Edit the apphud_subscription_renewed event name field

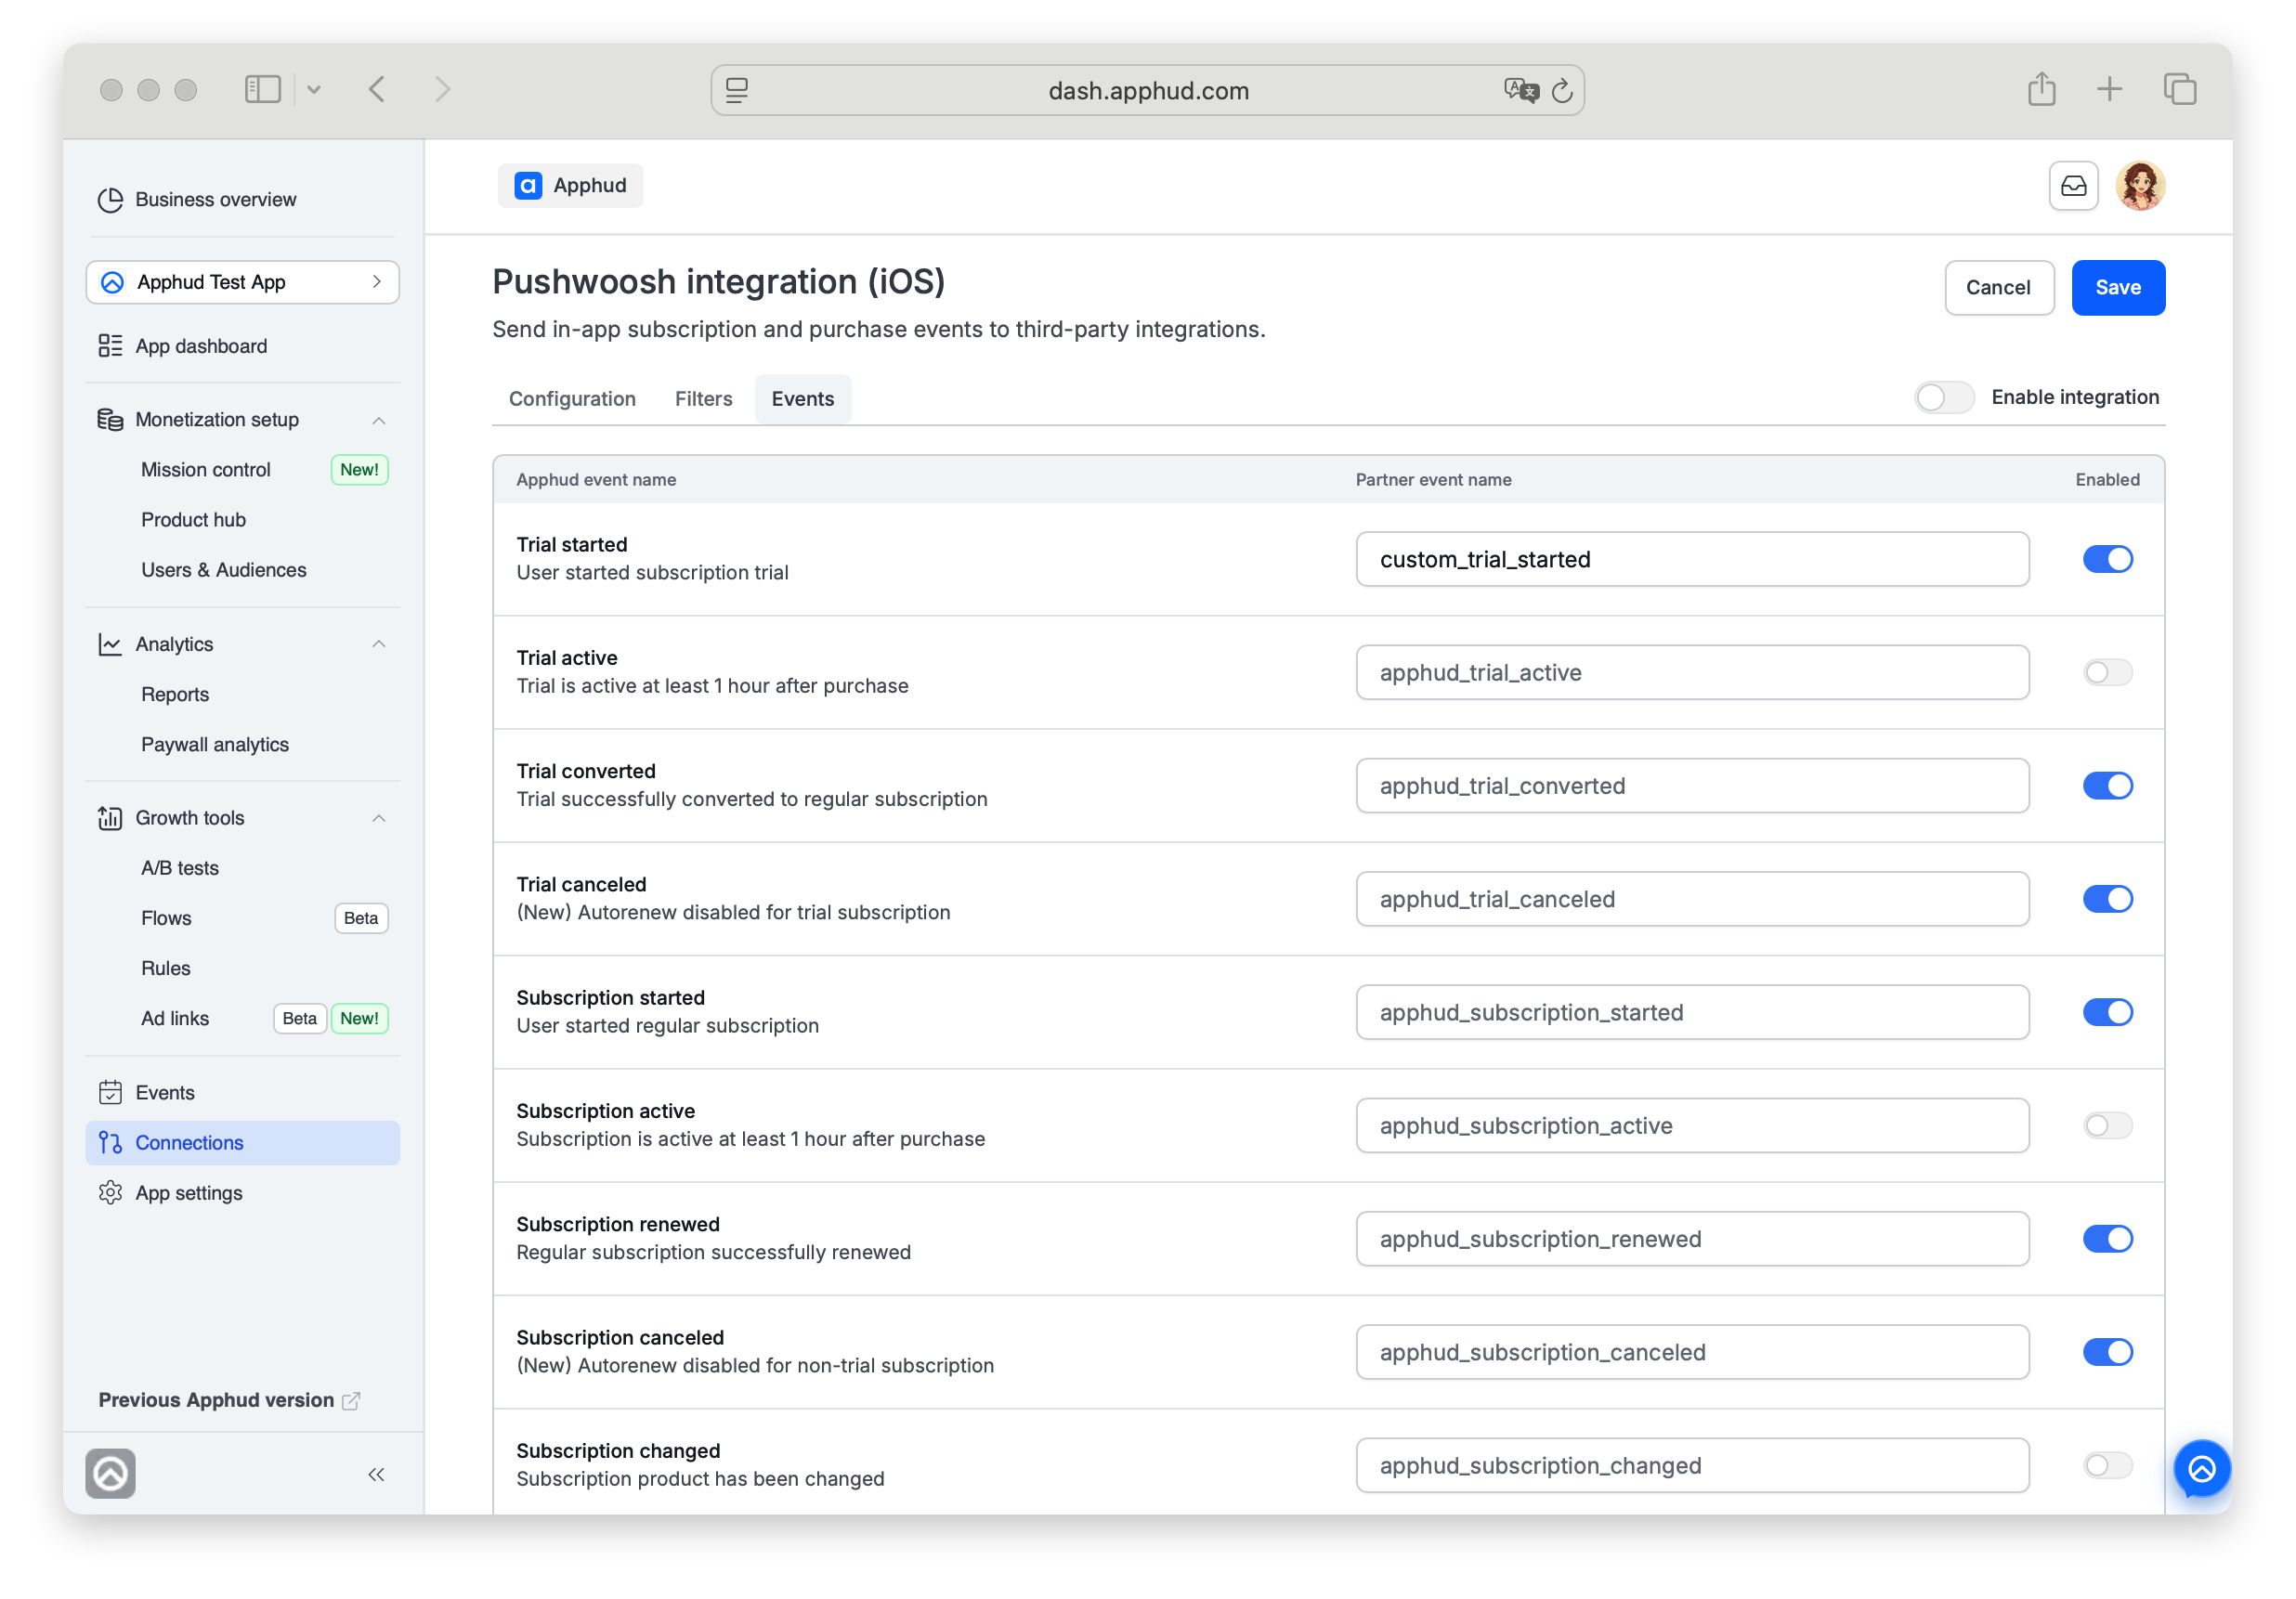1692,1238
